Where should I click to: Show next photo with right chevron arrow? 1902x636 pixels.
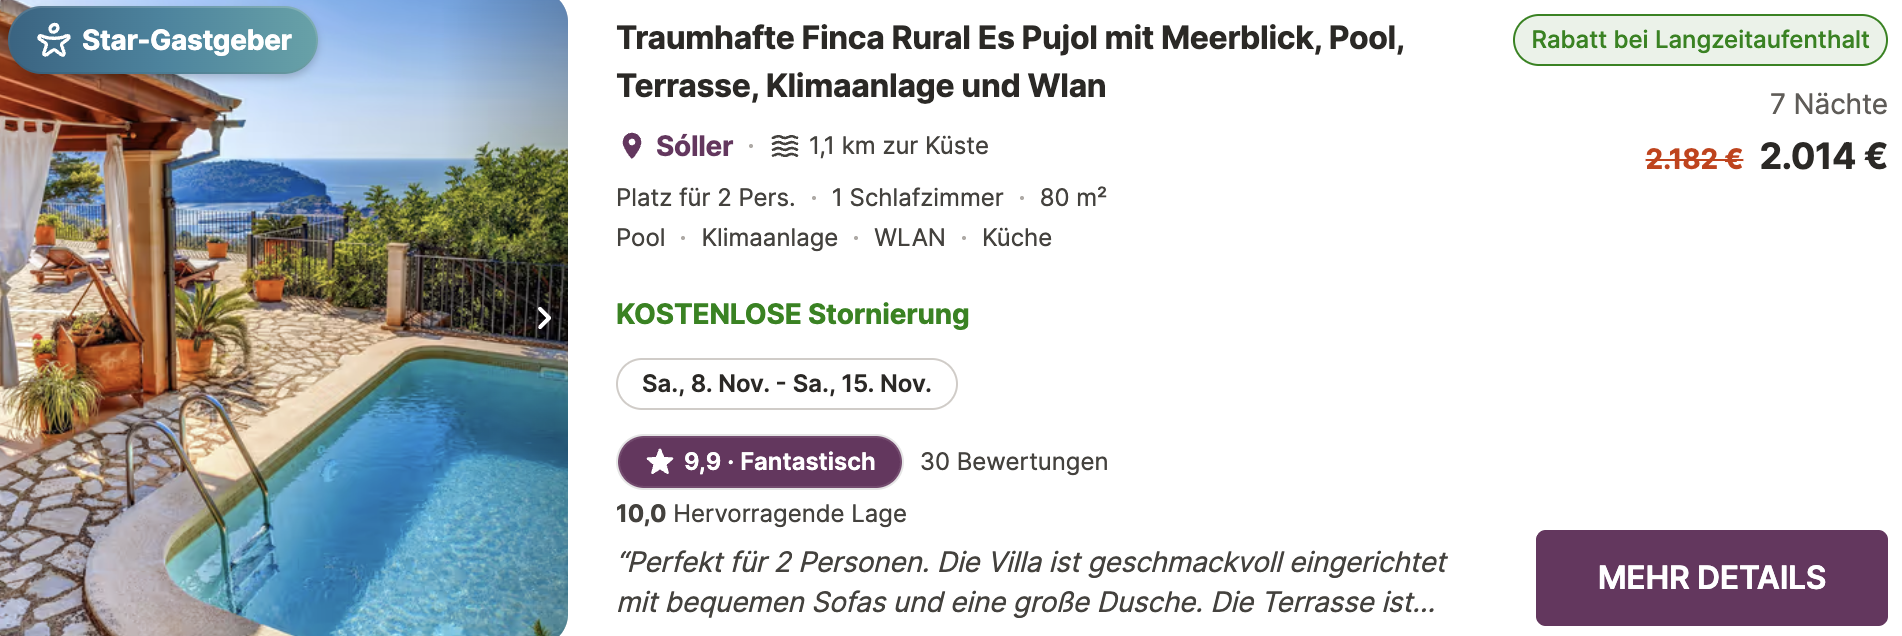[544, 318]
